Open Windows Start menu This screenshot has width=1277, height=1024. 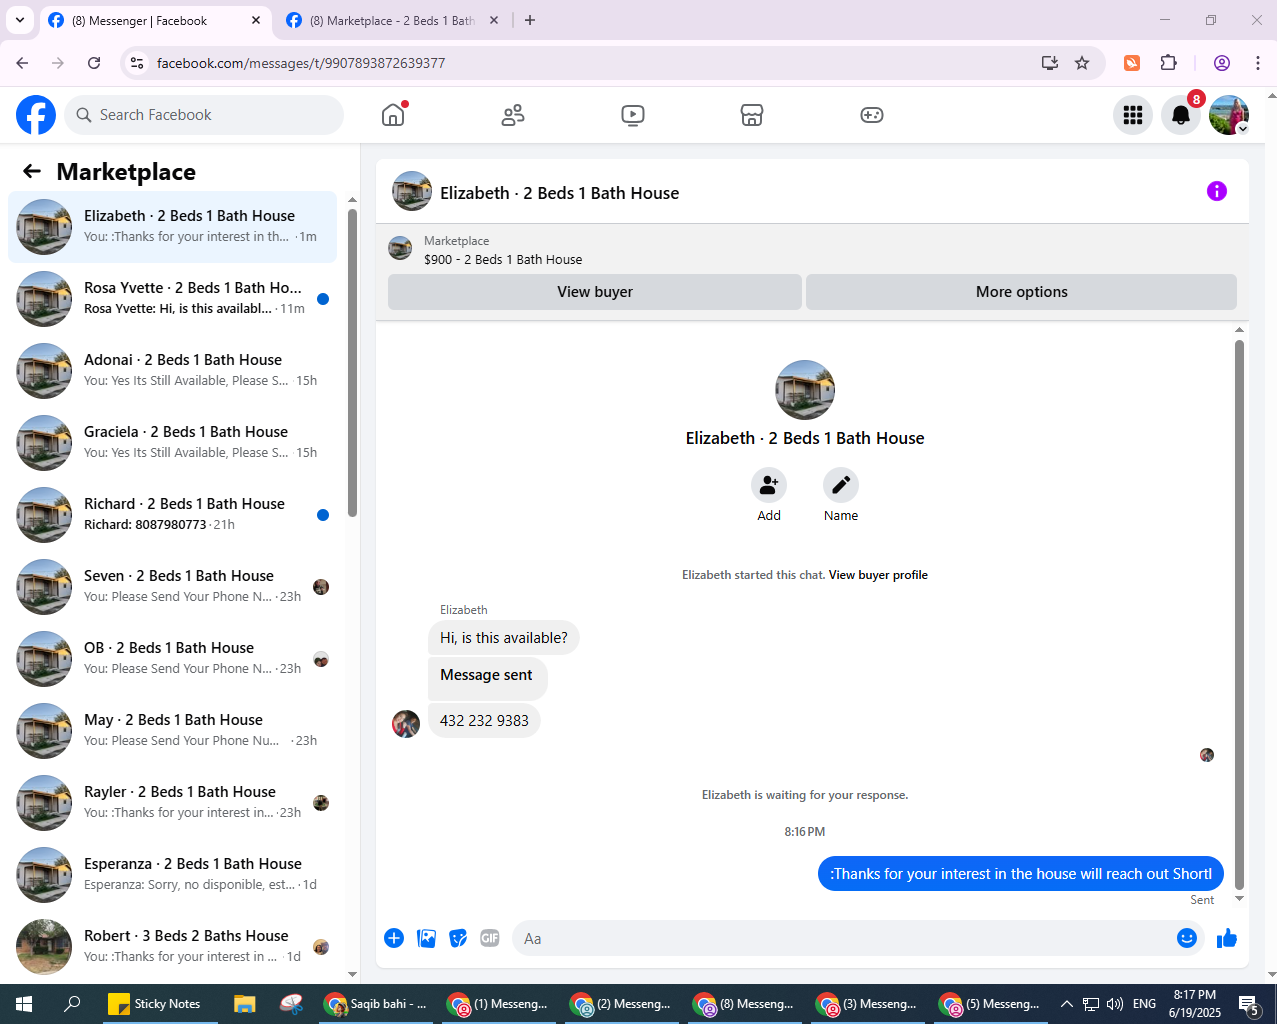pos(24,1004)
